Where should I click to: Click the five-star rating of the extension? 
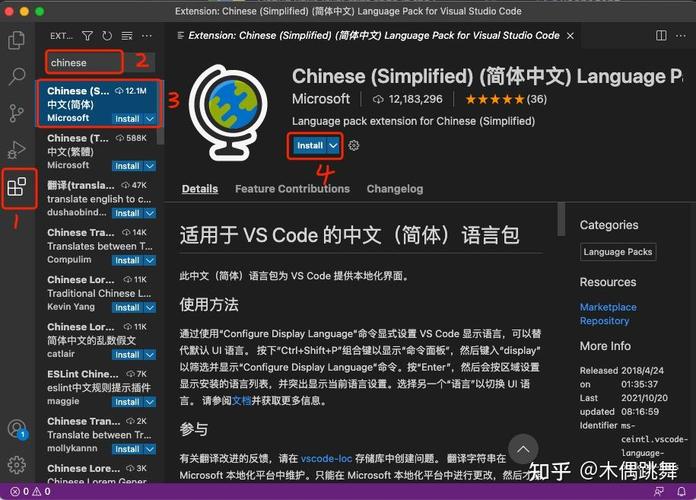point(494,99)
